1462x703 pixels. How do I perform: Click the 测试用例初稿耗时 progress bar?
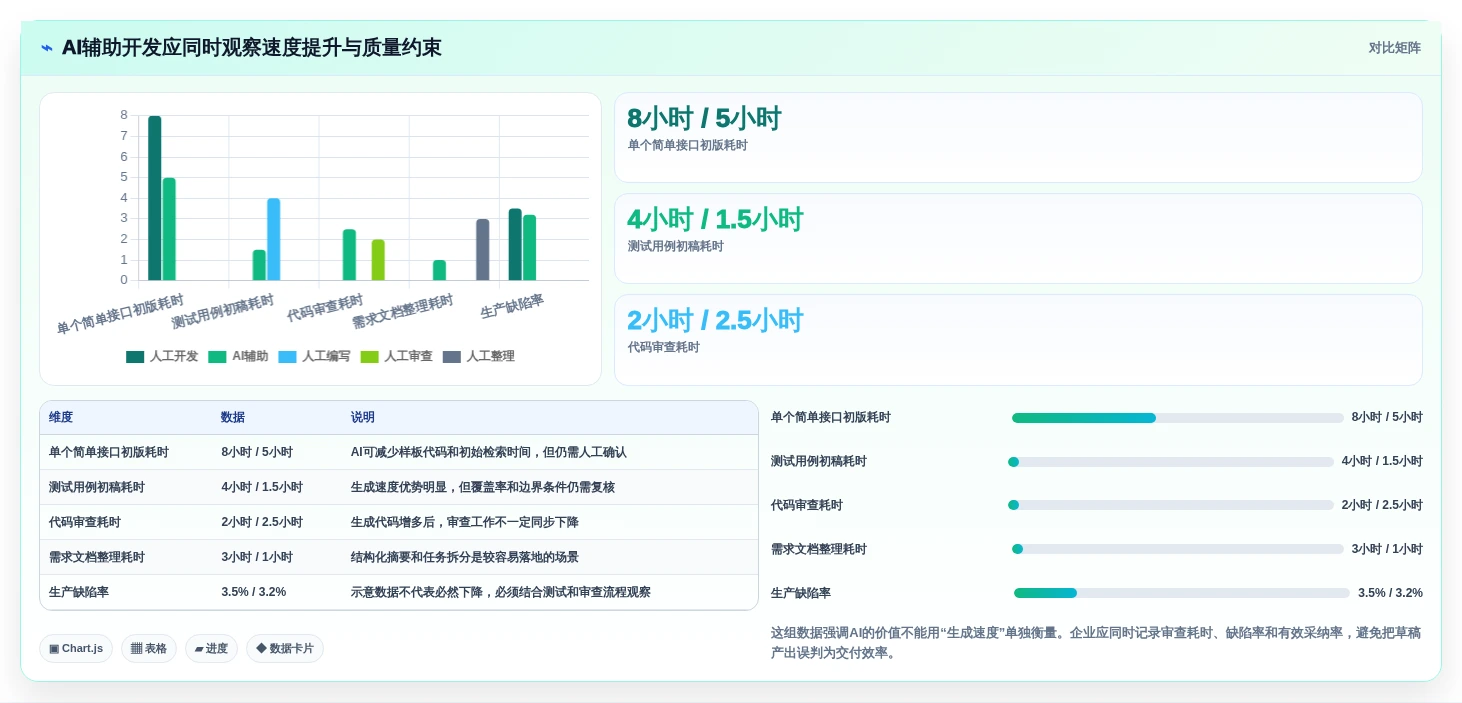coord(1171,462)
